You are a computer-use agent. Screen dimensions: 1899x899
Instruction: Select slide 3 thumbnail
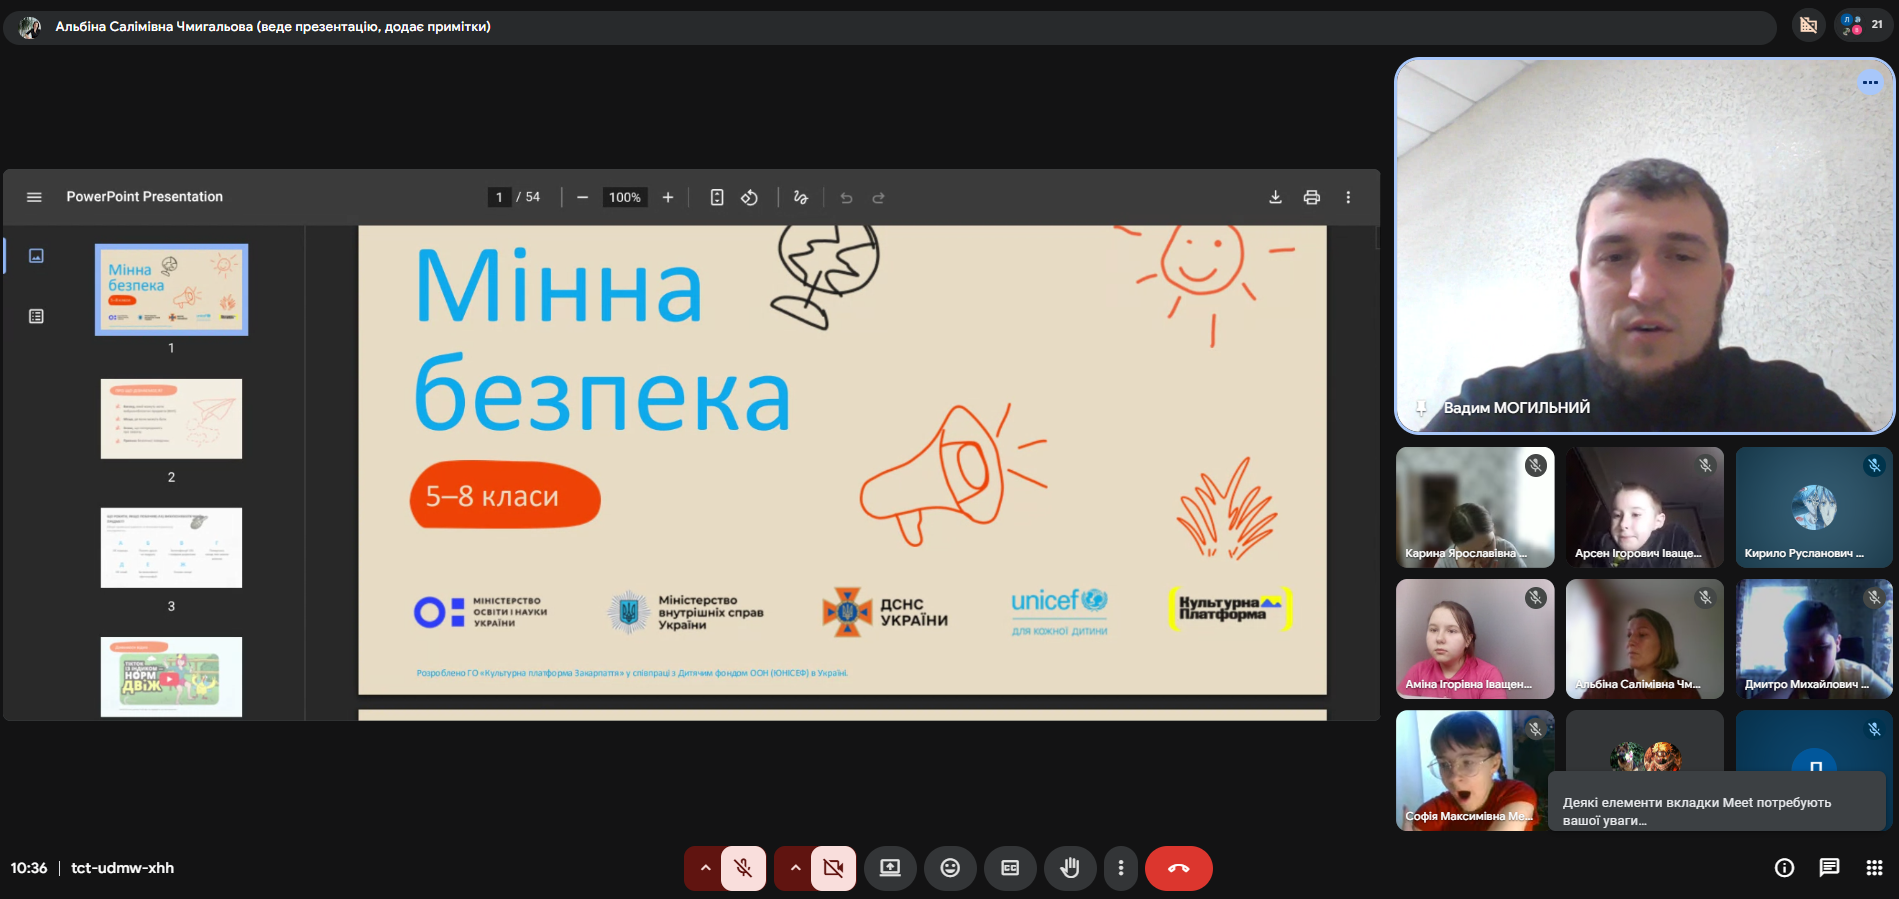171,548
